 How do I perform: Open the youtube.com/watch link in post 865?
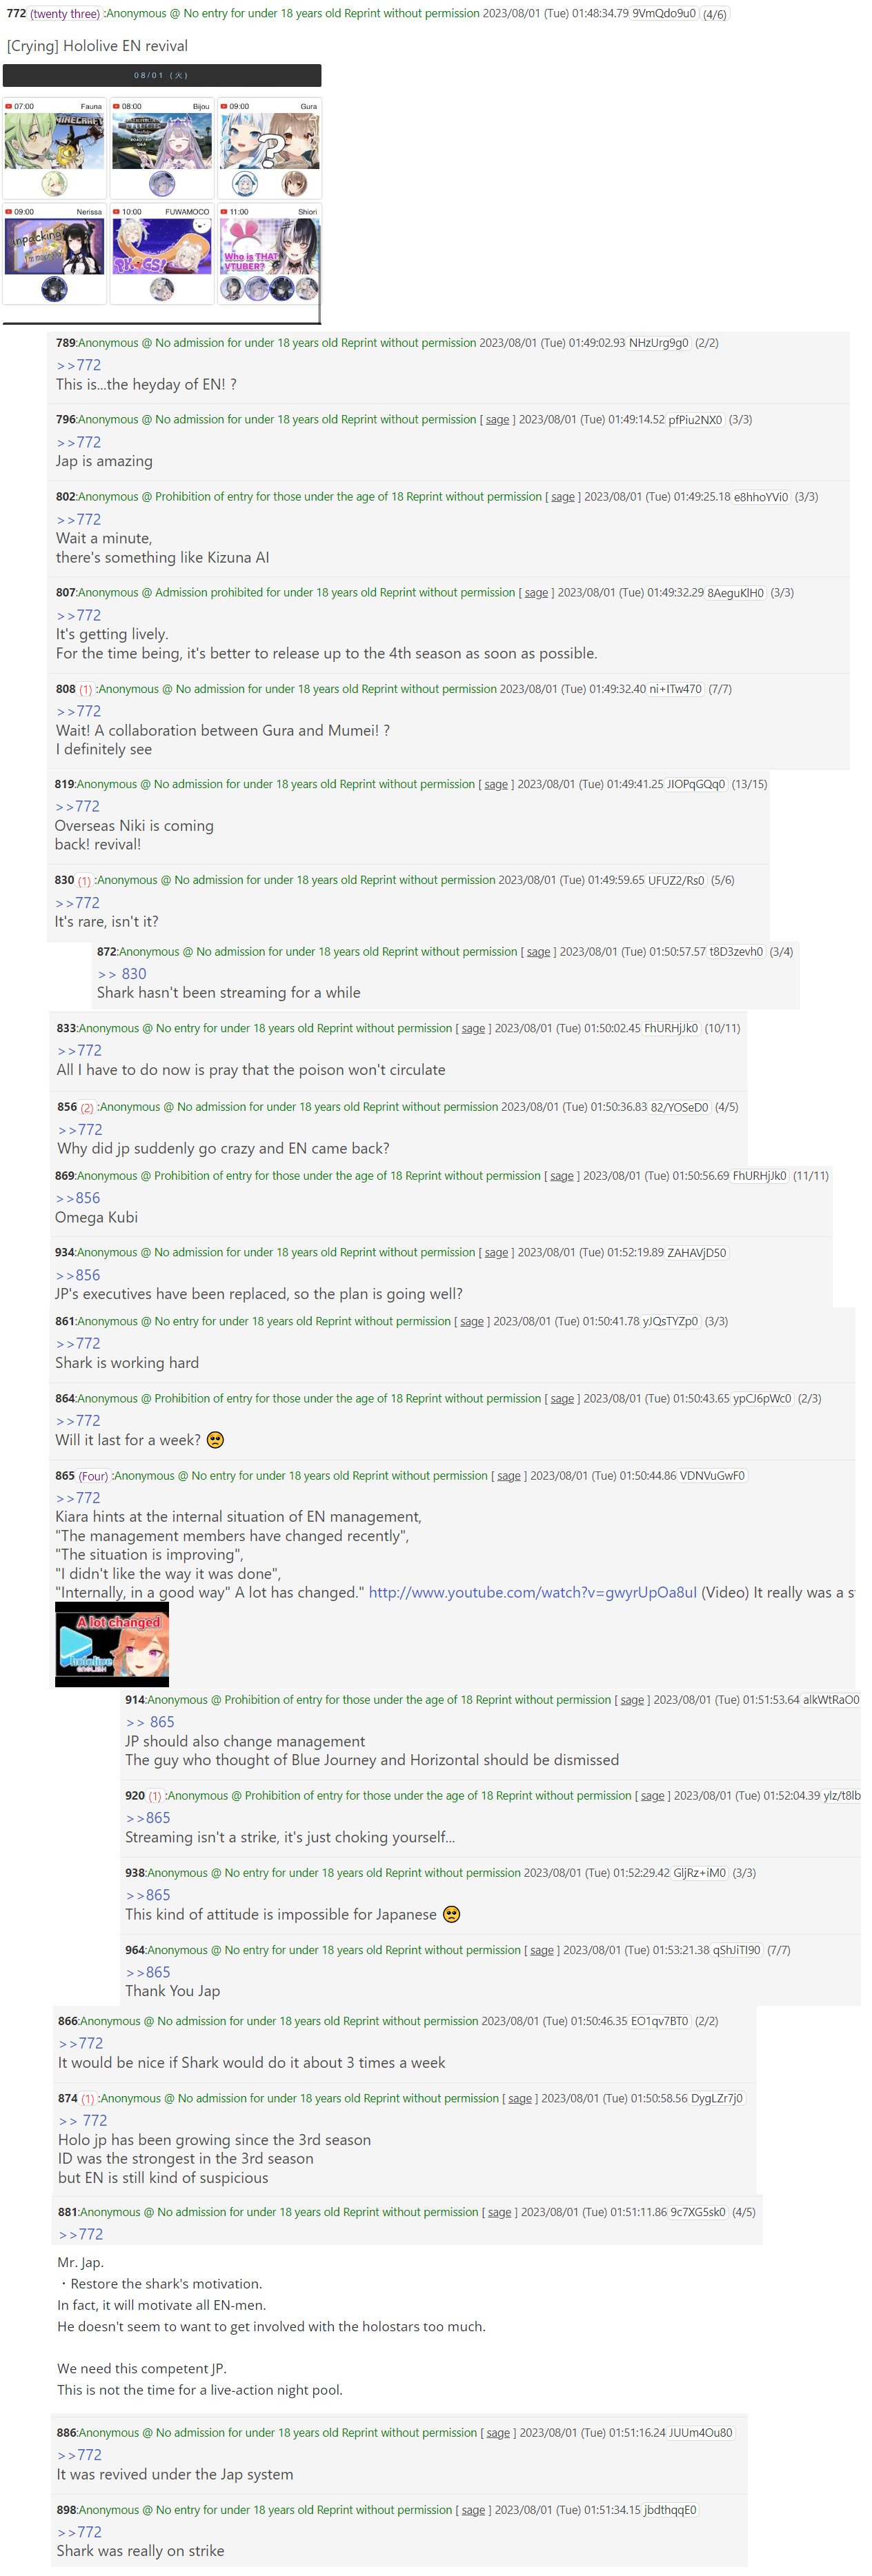tap(532, 1592)
